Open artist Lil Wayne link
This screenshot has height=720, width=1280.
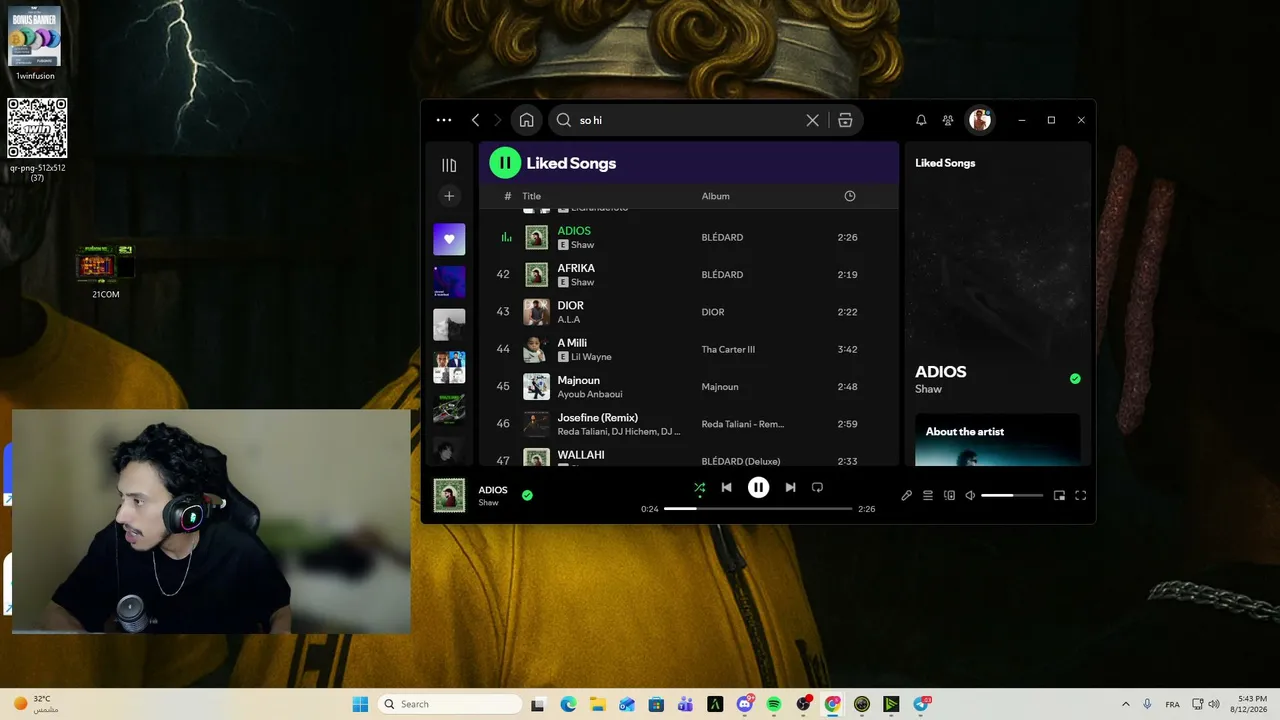pos(591,357)
